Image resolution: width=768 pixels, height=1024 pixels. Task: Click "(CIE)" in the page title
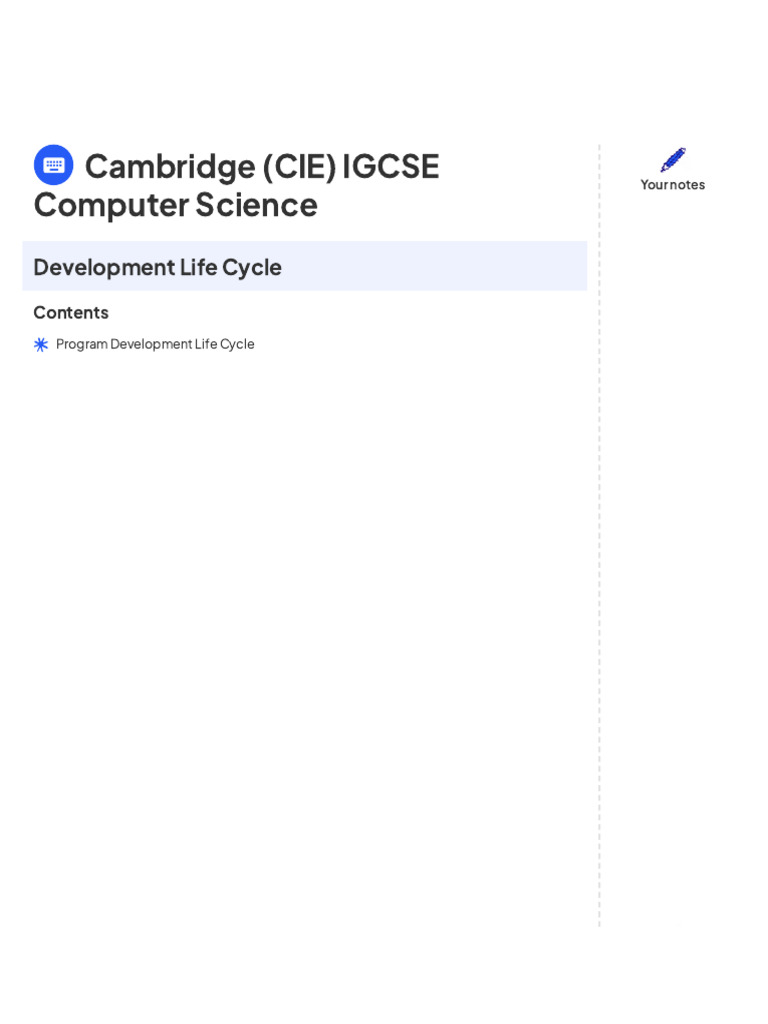pos(298,166)
